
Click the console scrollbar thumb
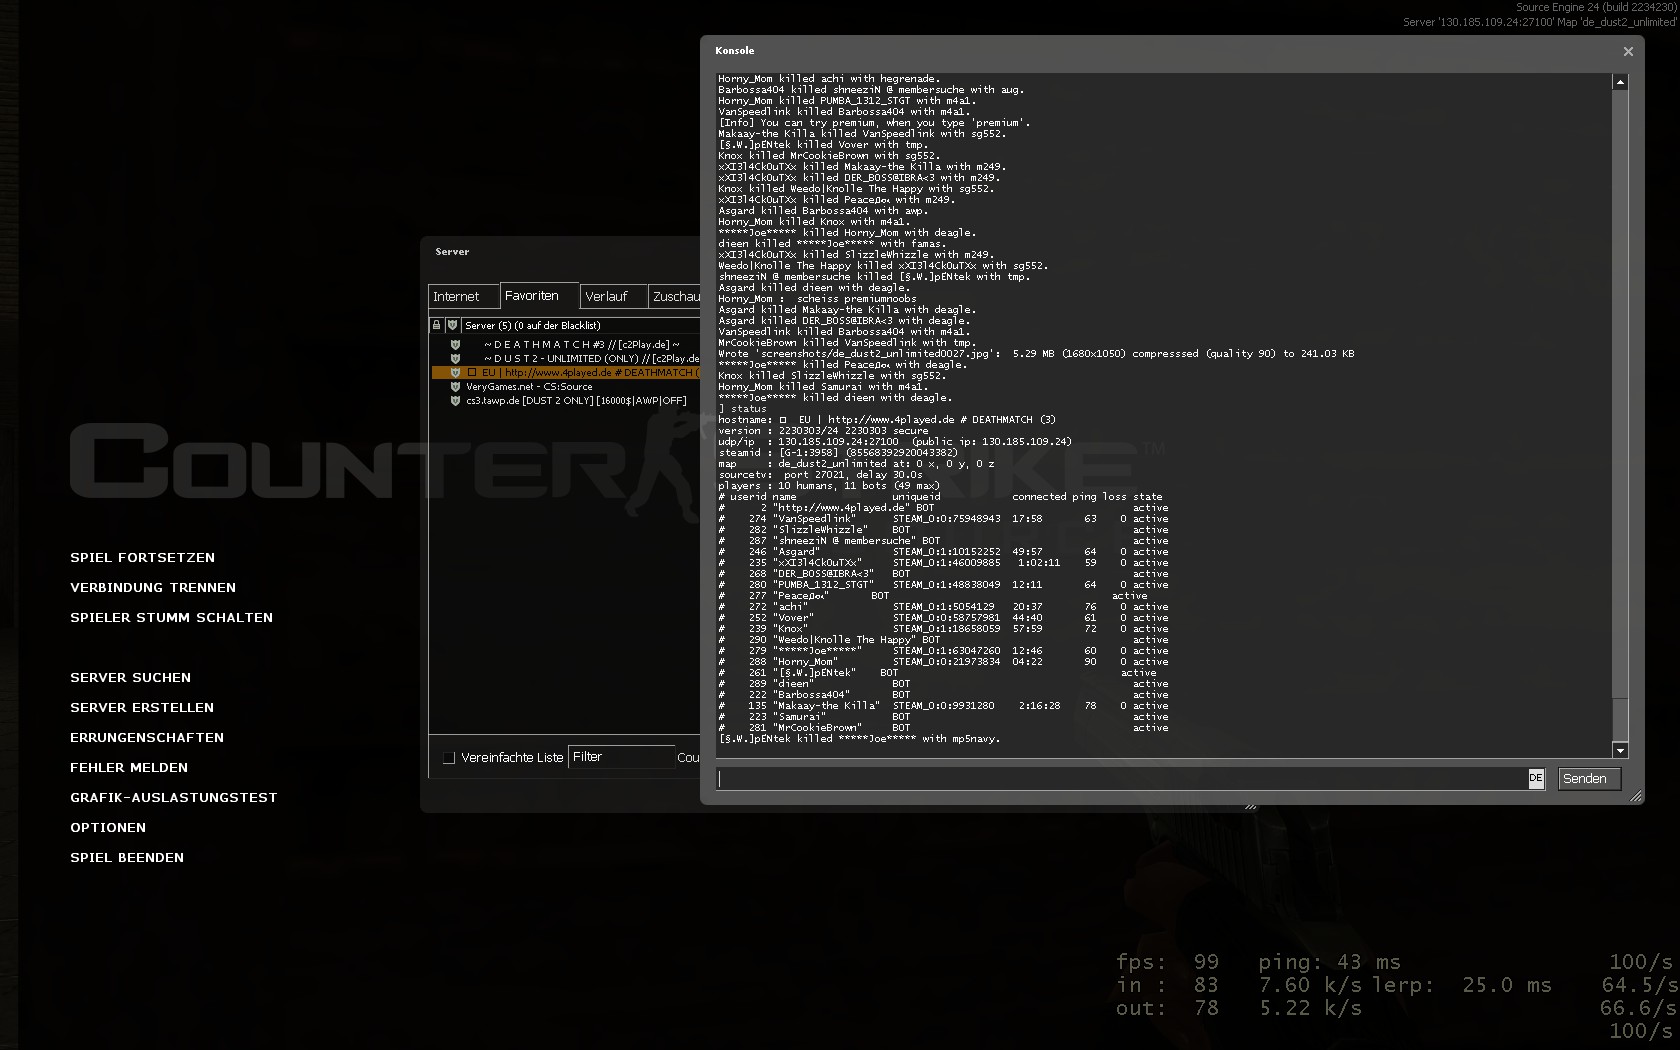1620,719
